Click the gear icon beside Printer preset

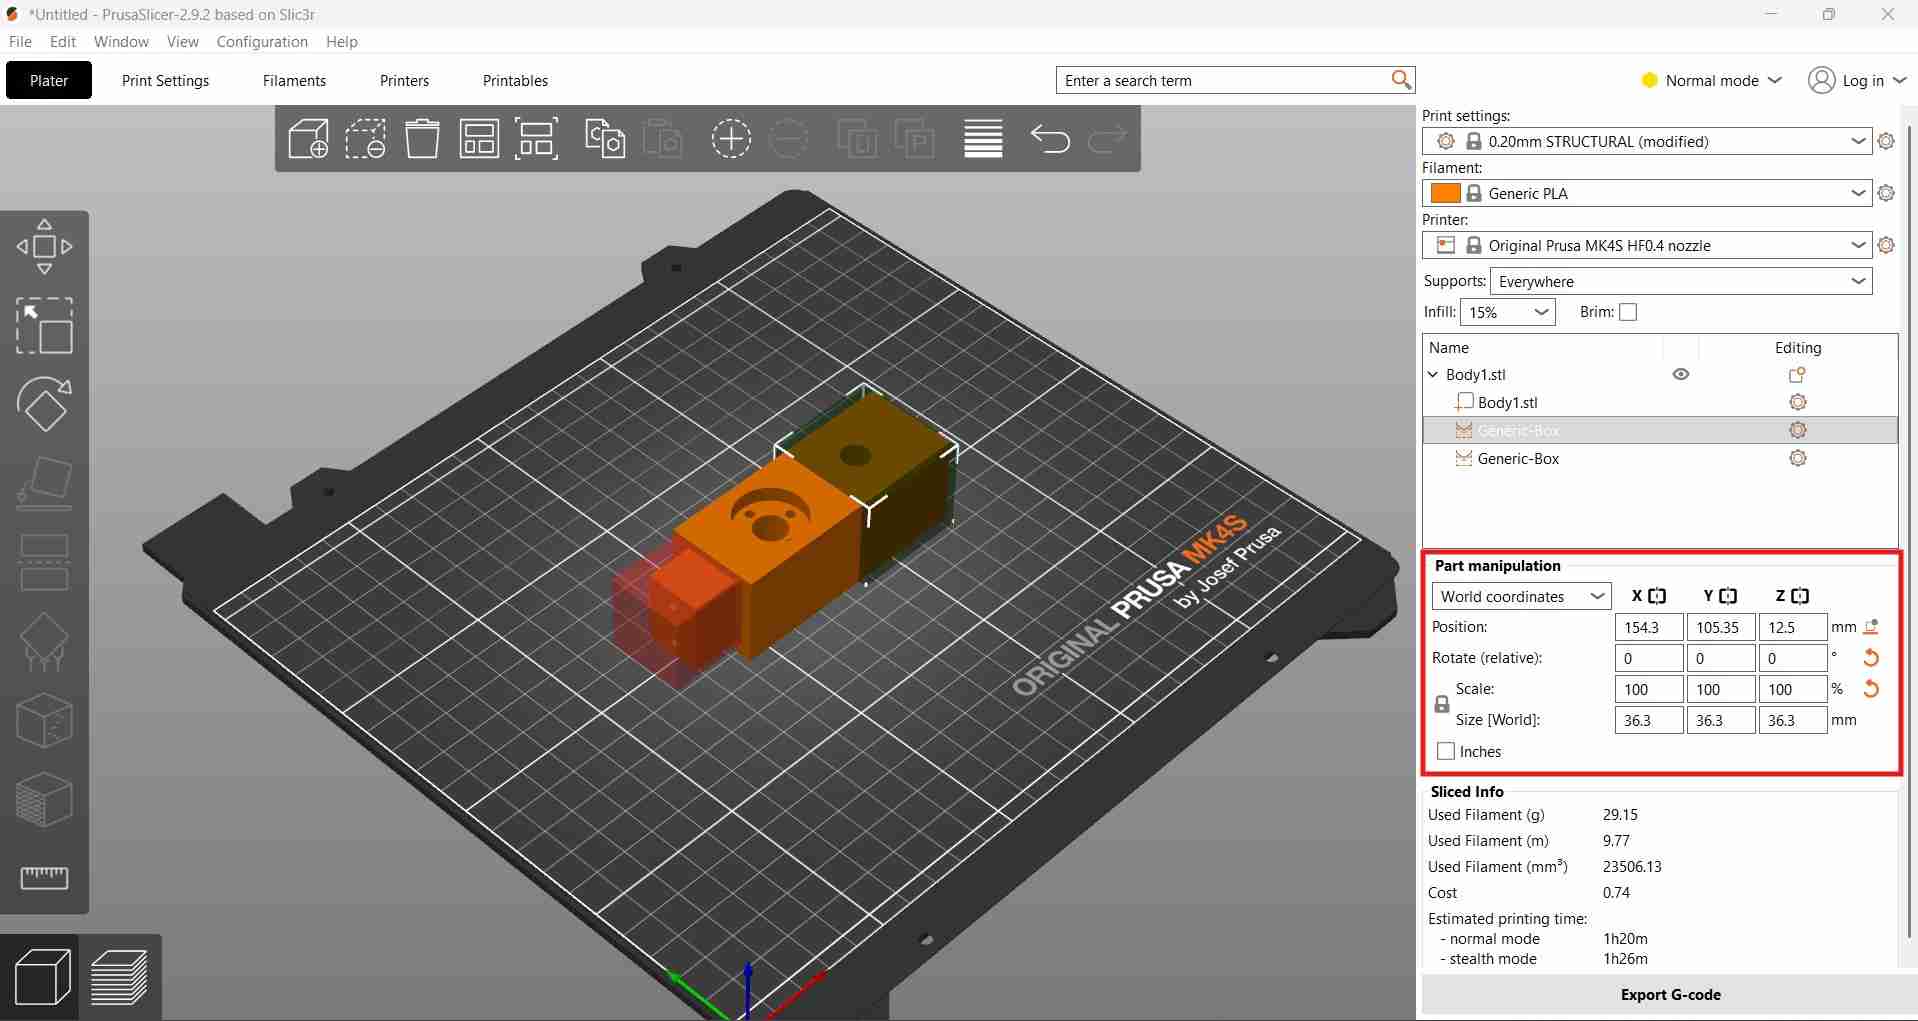click(x=1886, y=245)
